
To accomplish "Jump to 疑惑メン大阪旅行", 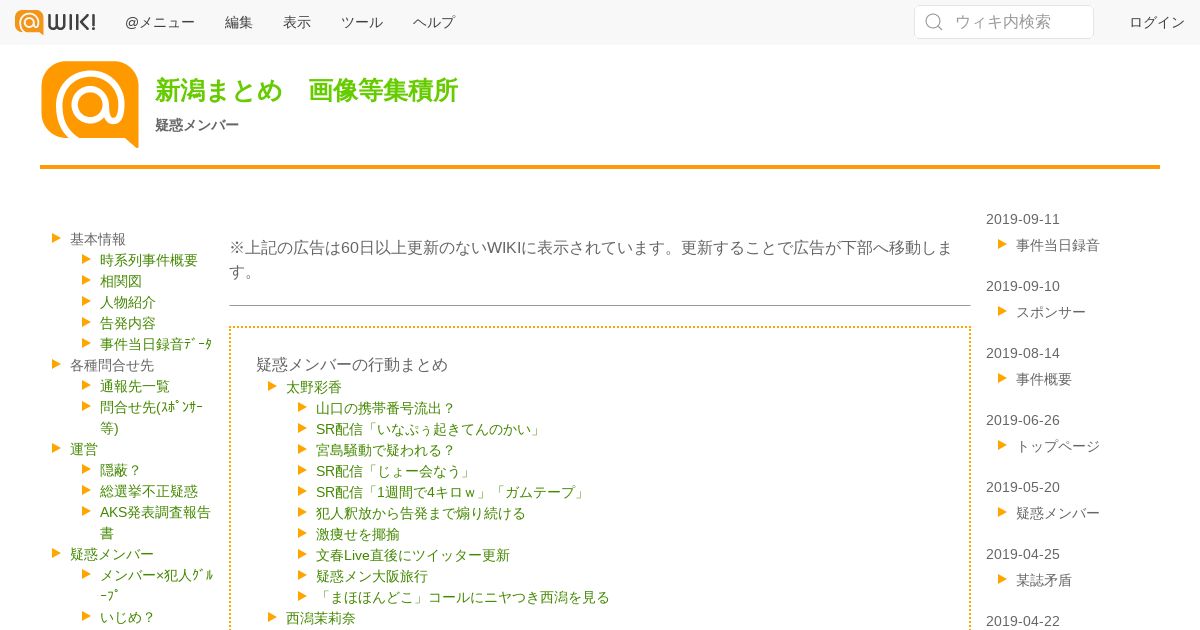I will click(372, 576).
